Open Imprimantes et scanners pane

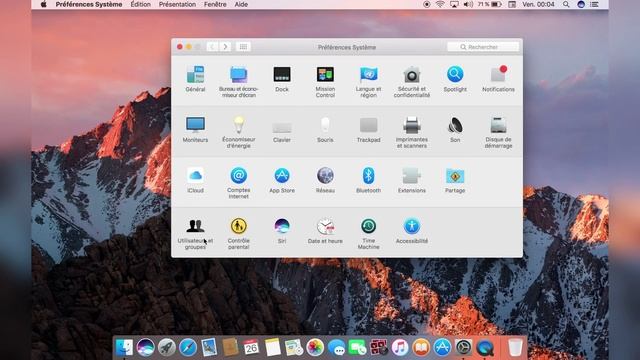411,132
